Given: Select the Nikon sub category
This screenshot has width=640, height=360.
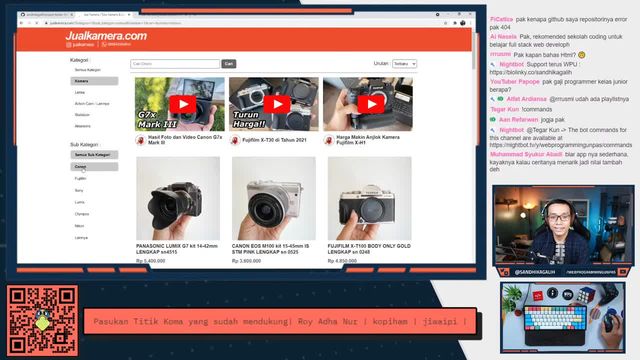Looking at the screenshot, I should tap(80, 226).
